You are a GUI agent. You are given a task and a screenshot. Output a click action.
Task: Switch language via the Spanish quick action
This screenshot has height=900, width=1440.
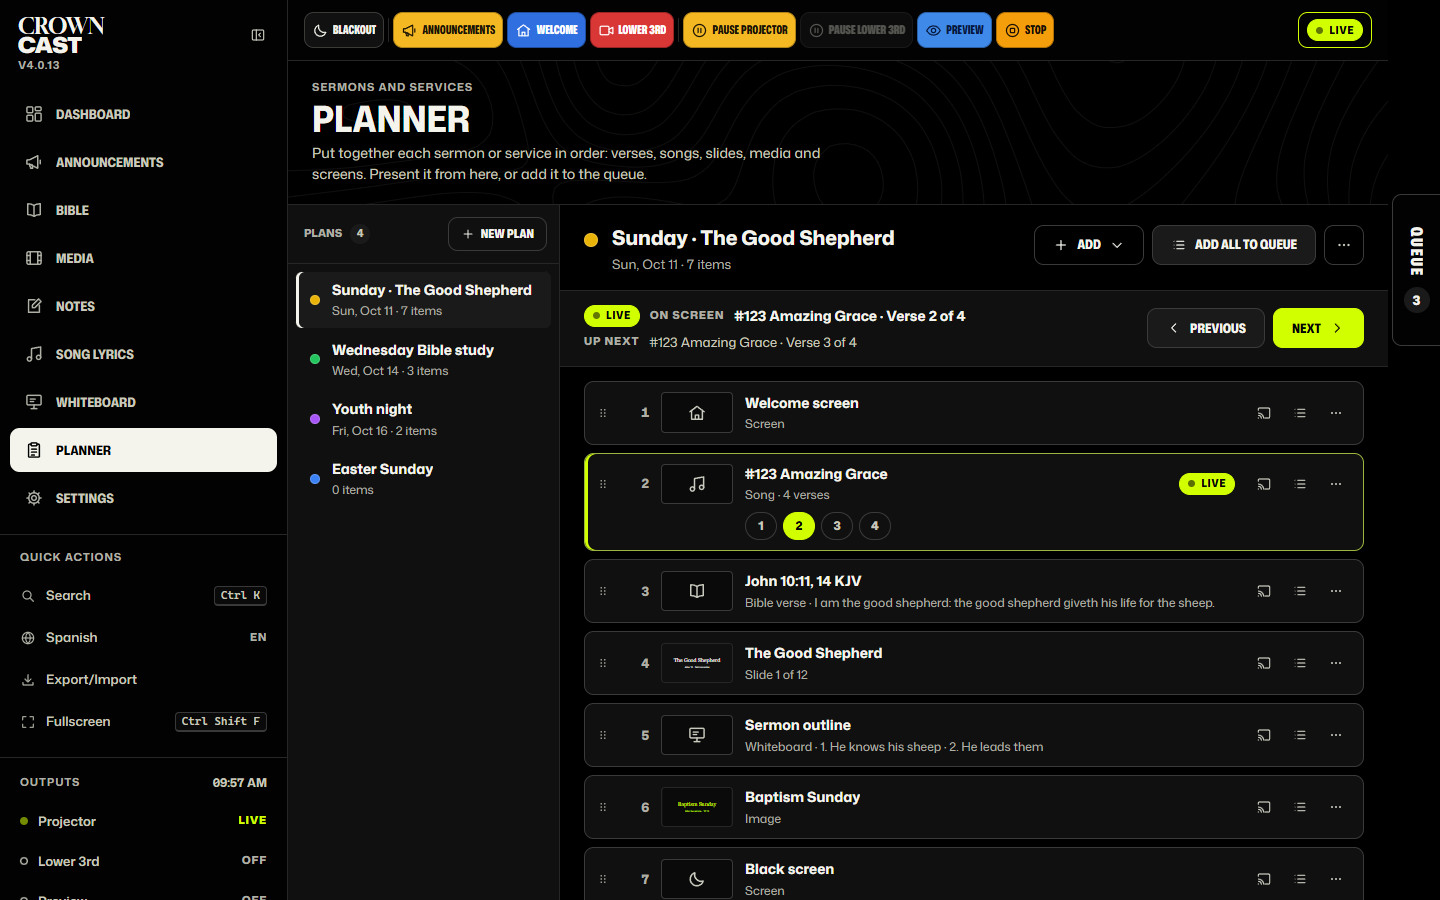(x=143, y=637)
